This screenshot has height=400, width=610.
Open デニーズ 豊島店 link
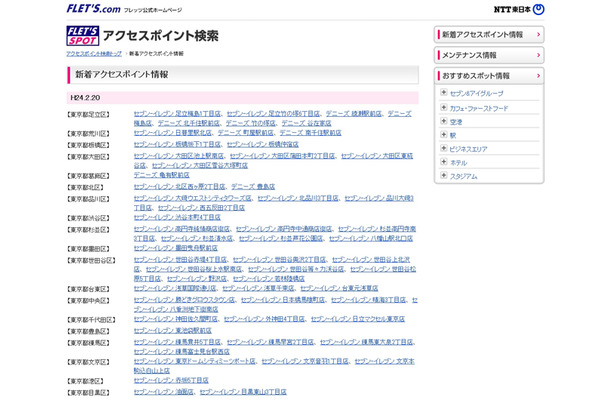pyautogui.click(x=253, y=187)
